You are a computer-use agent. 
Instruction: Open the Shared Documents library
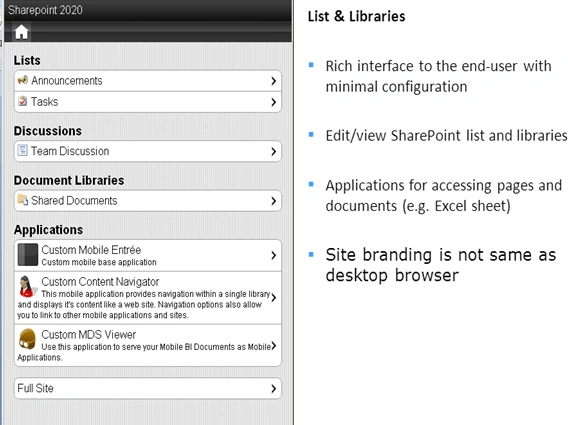pos(148,201)
